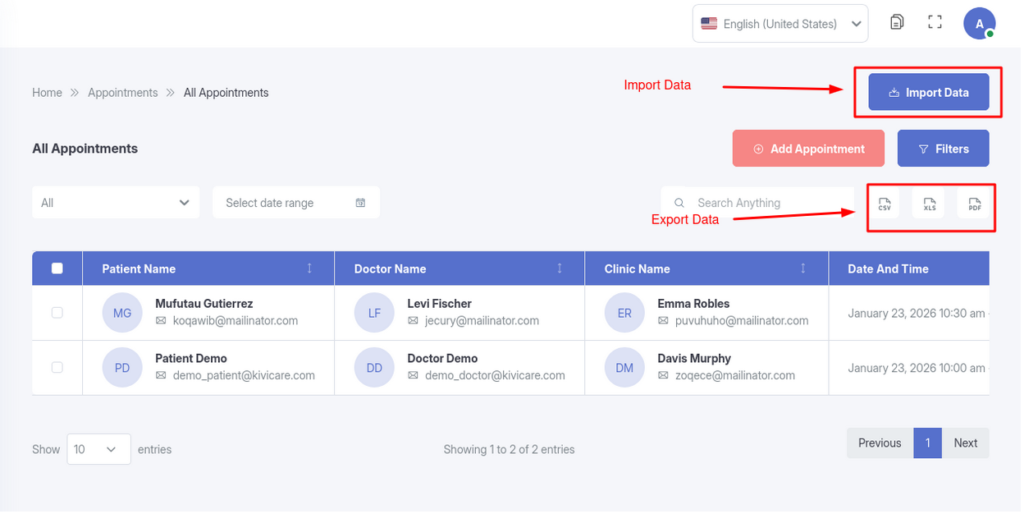Select the Patient Demo row checkbox
This screenshot has height=514, width=1024.
[57, 367]
